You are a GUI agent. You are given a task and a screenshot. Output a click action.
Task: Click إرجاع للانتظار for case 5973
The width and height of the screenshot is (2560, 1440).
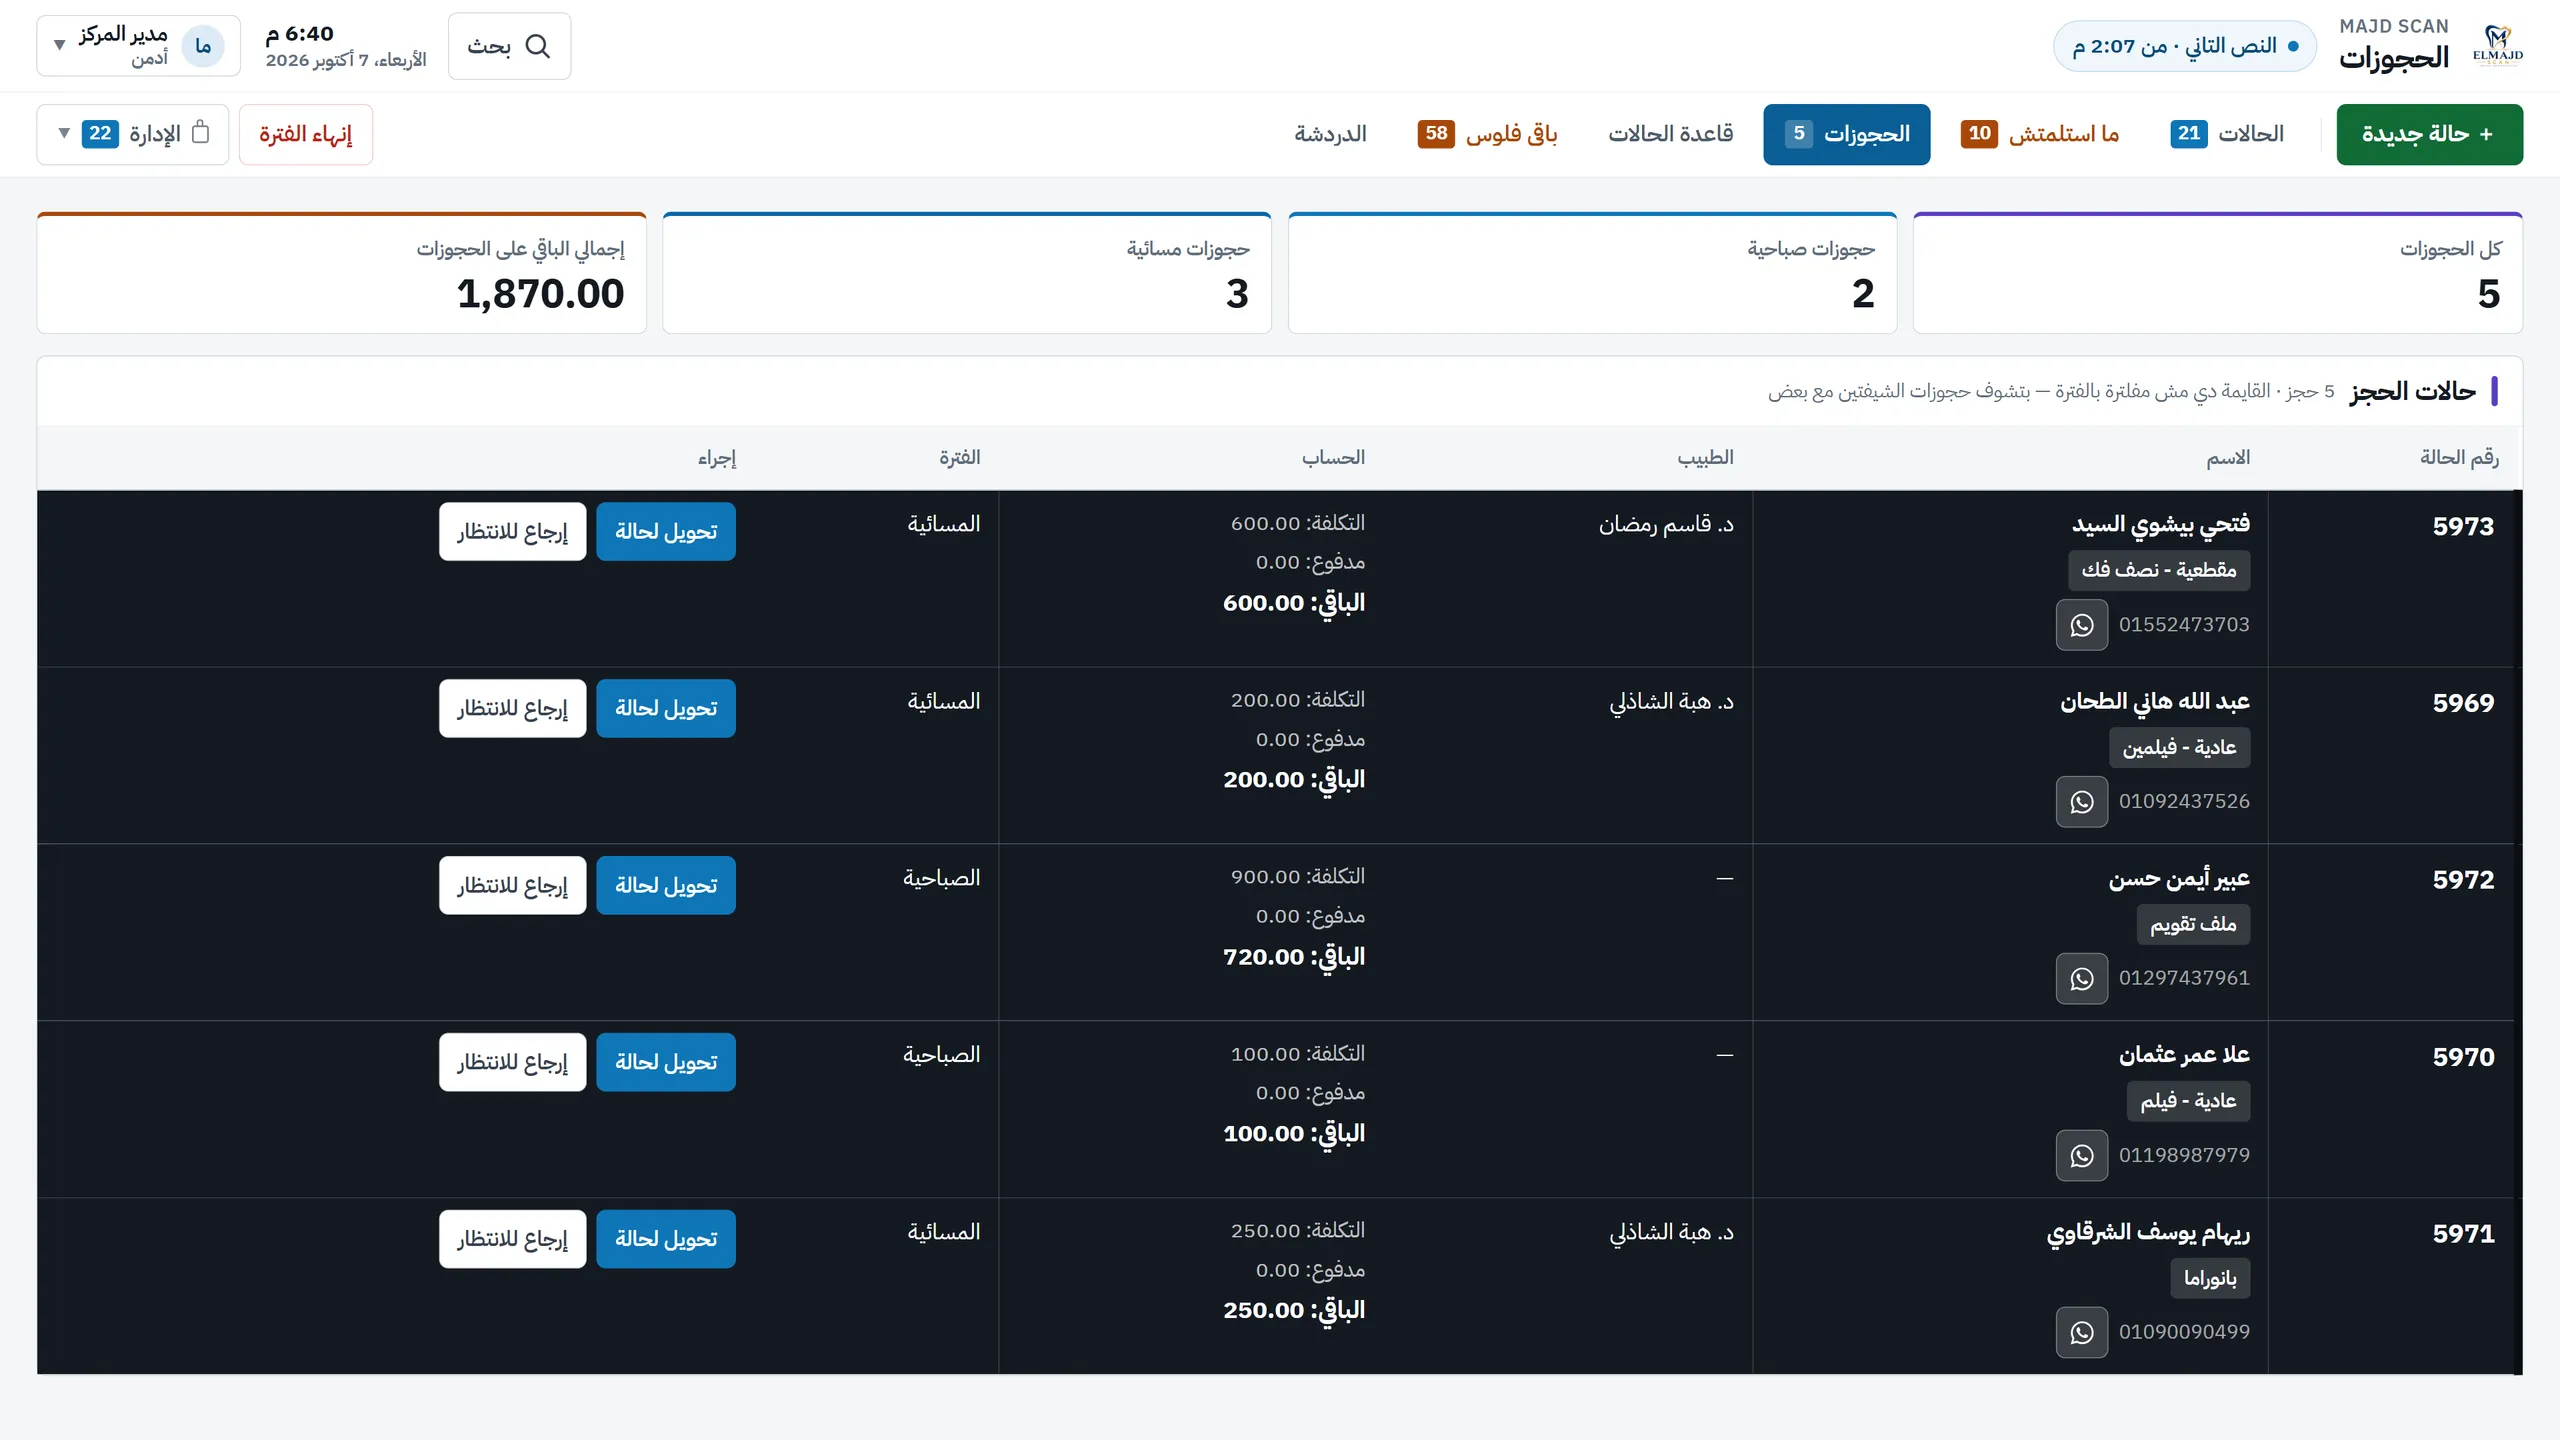512,531
